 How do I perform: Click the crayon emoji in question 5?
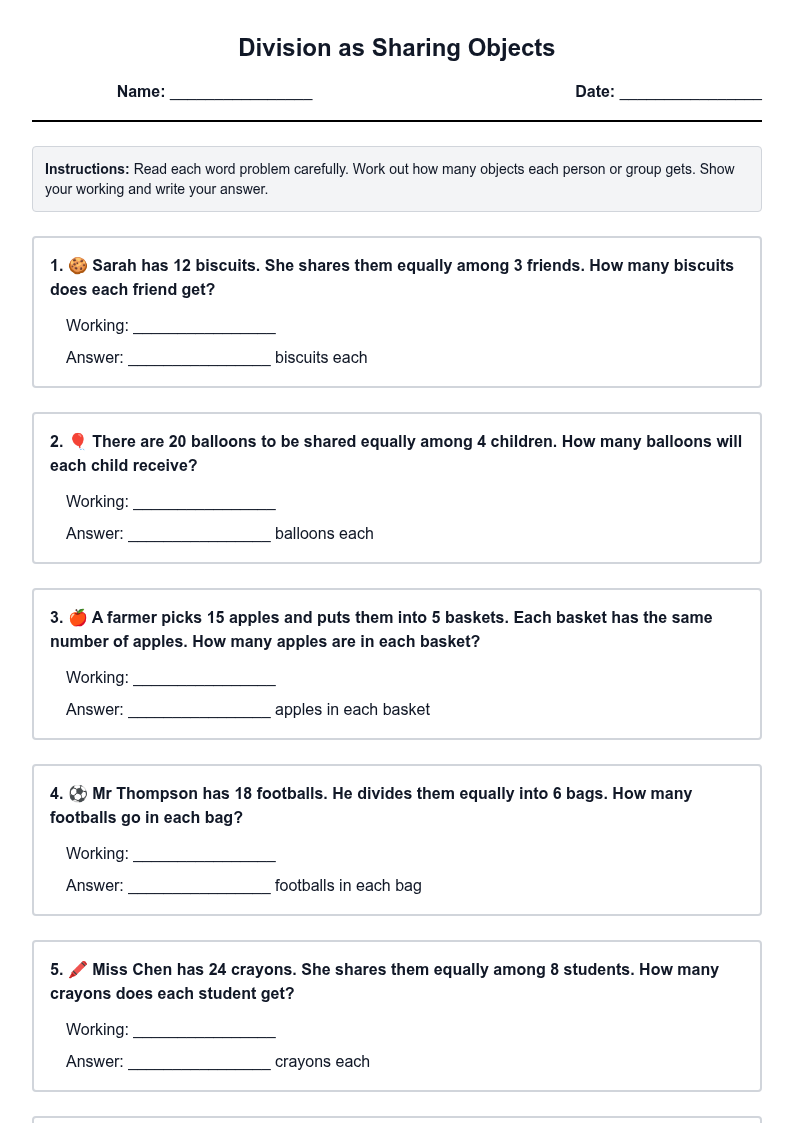pyautogui.click(x=78, y=970)
